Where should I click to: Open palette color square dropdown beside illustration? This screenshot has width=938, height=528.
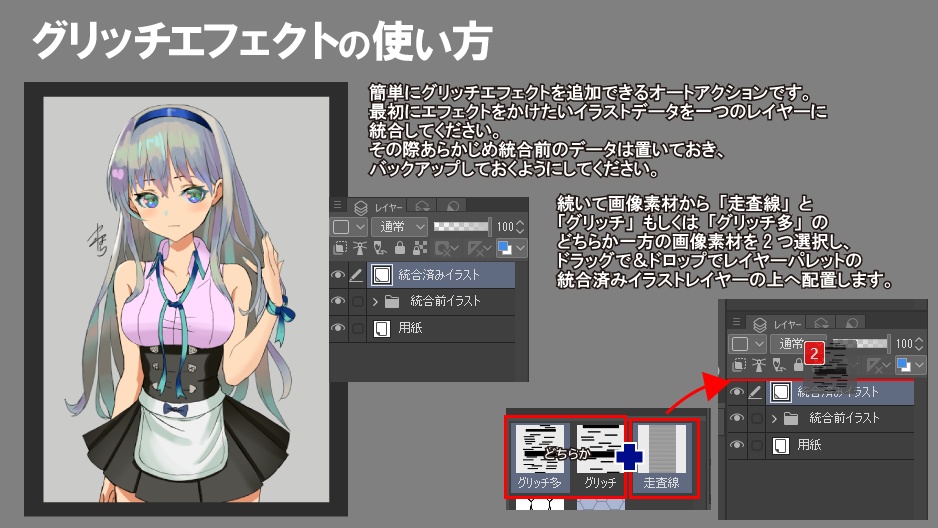pyautogui.click(x=349, y=227)
